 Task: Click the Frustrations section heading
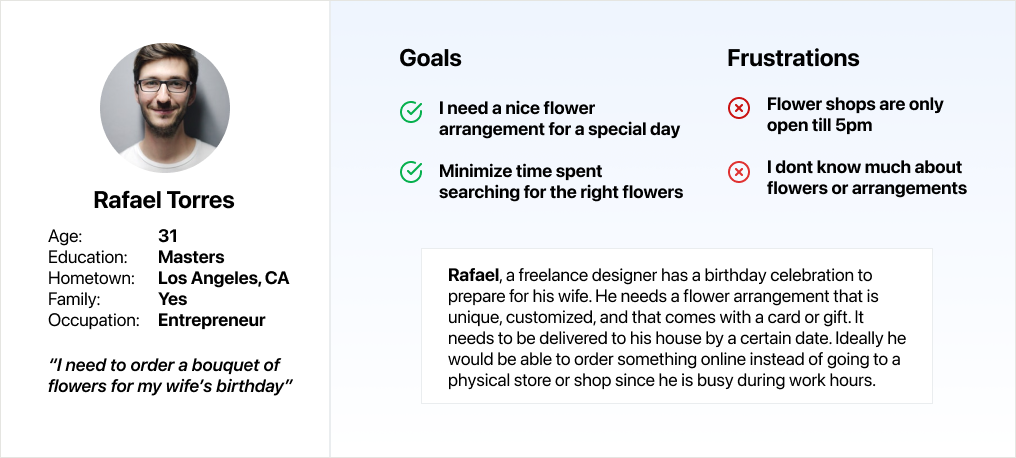click(x=793, y=58)
